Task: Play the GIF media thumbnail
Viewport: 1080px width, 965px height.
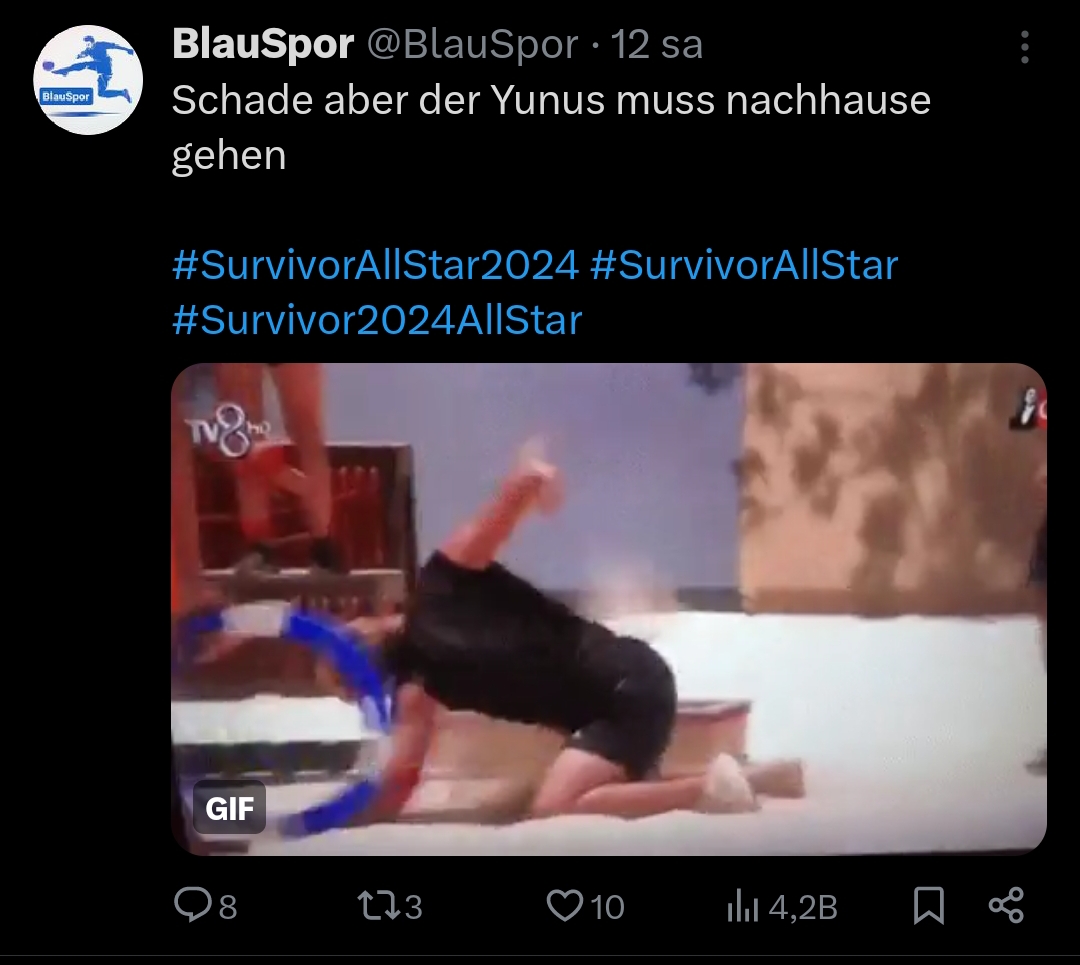Action: [x=609, y=609]
